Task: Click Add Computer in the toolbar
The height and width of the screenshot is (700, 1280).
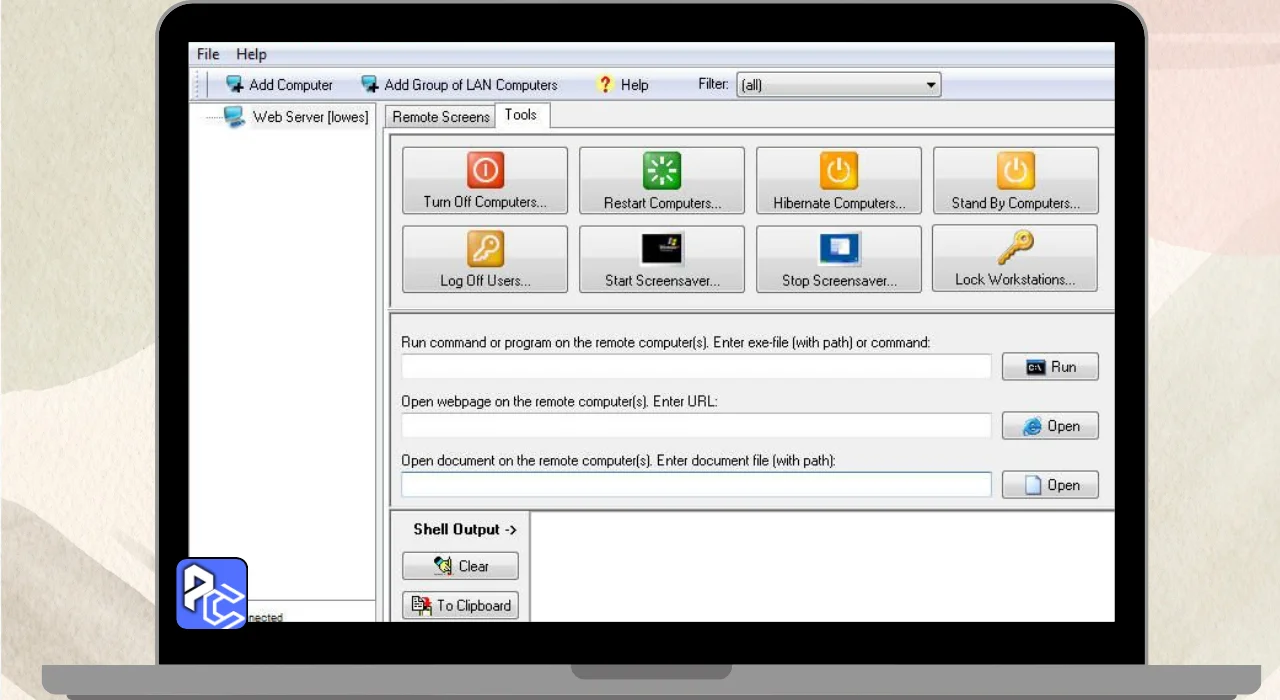Action: point(279,85)
